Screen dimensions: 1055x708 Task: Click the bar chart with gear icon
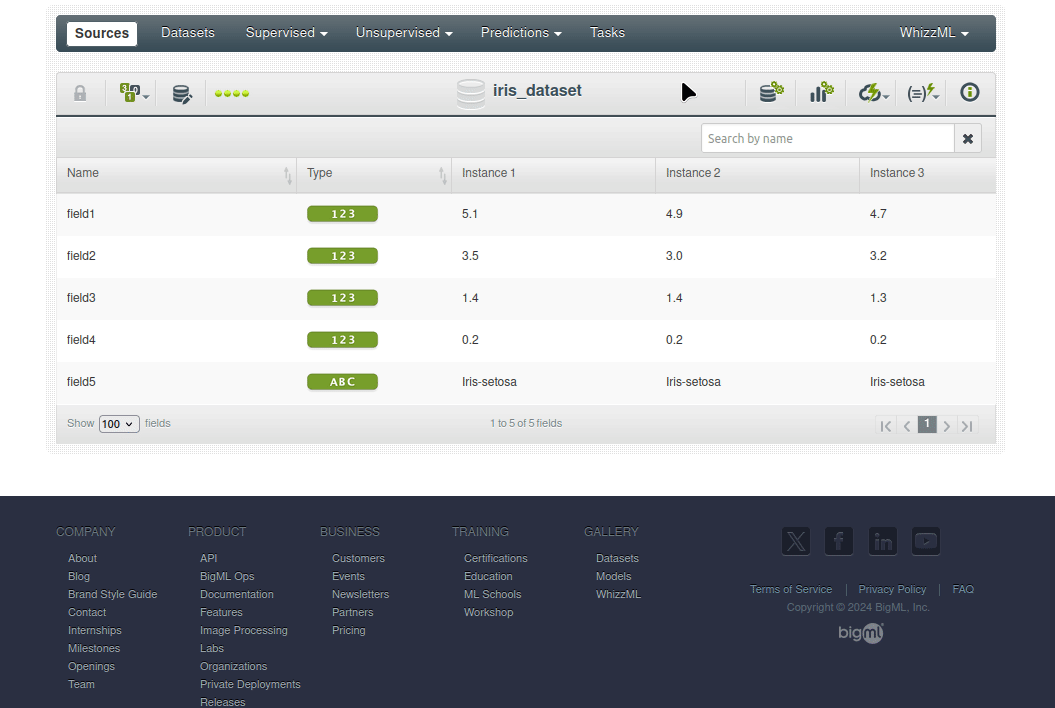point(821,93)
